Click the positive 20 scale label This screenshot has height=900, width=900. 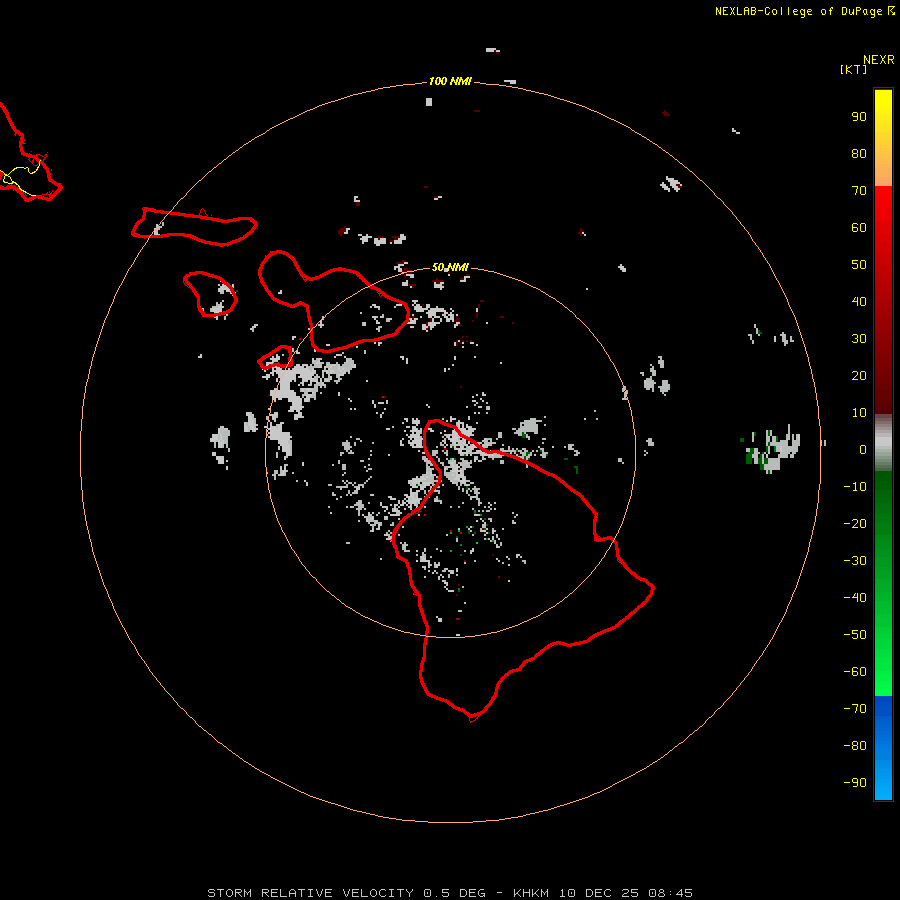[x=859, y=375]
